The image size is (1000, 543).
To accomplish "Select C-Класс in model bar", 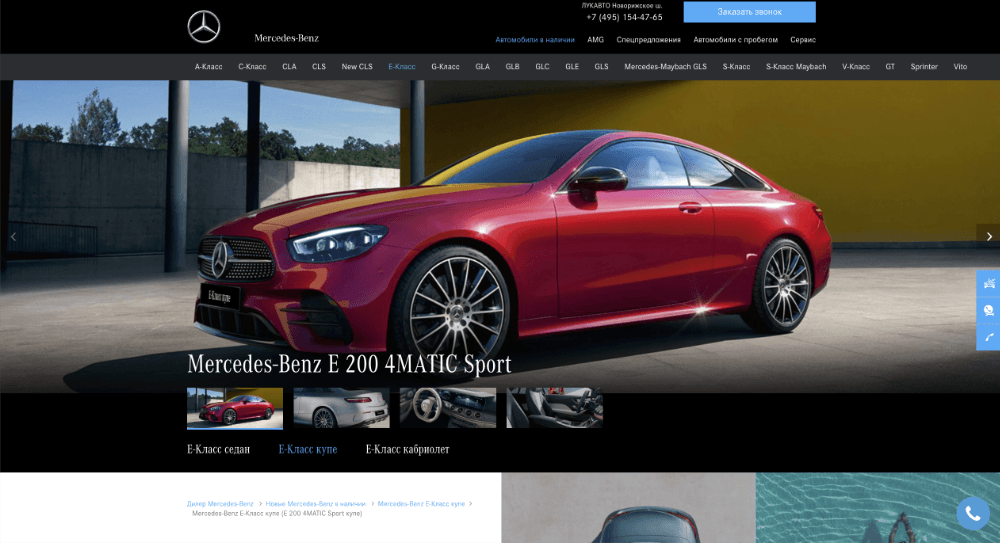I will (x=252, y=66).
